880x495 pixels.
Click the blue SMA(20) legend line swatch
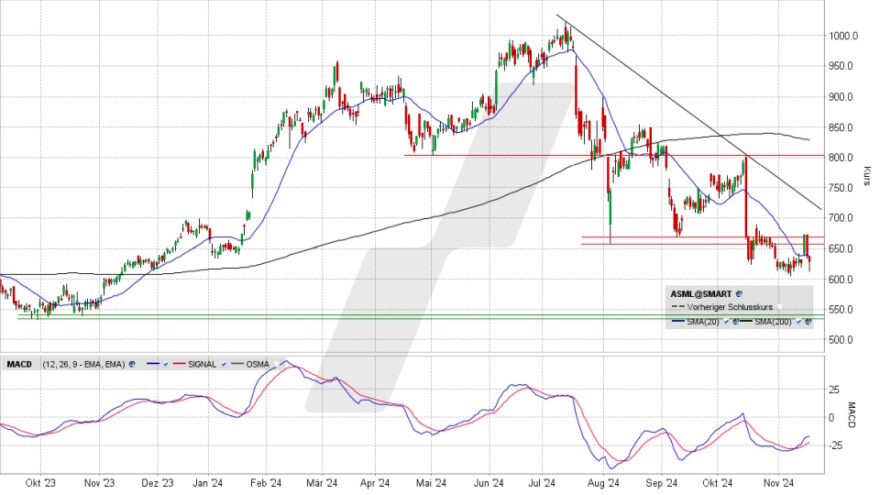pos(680,322)
